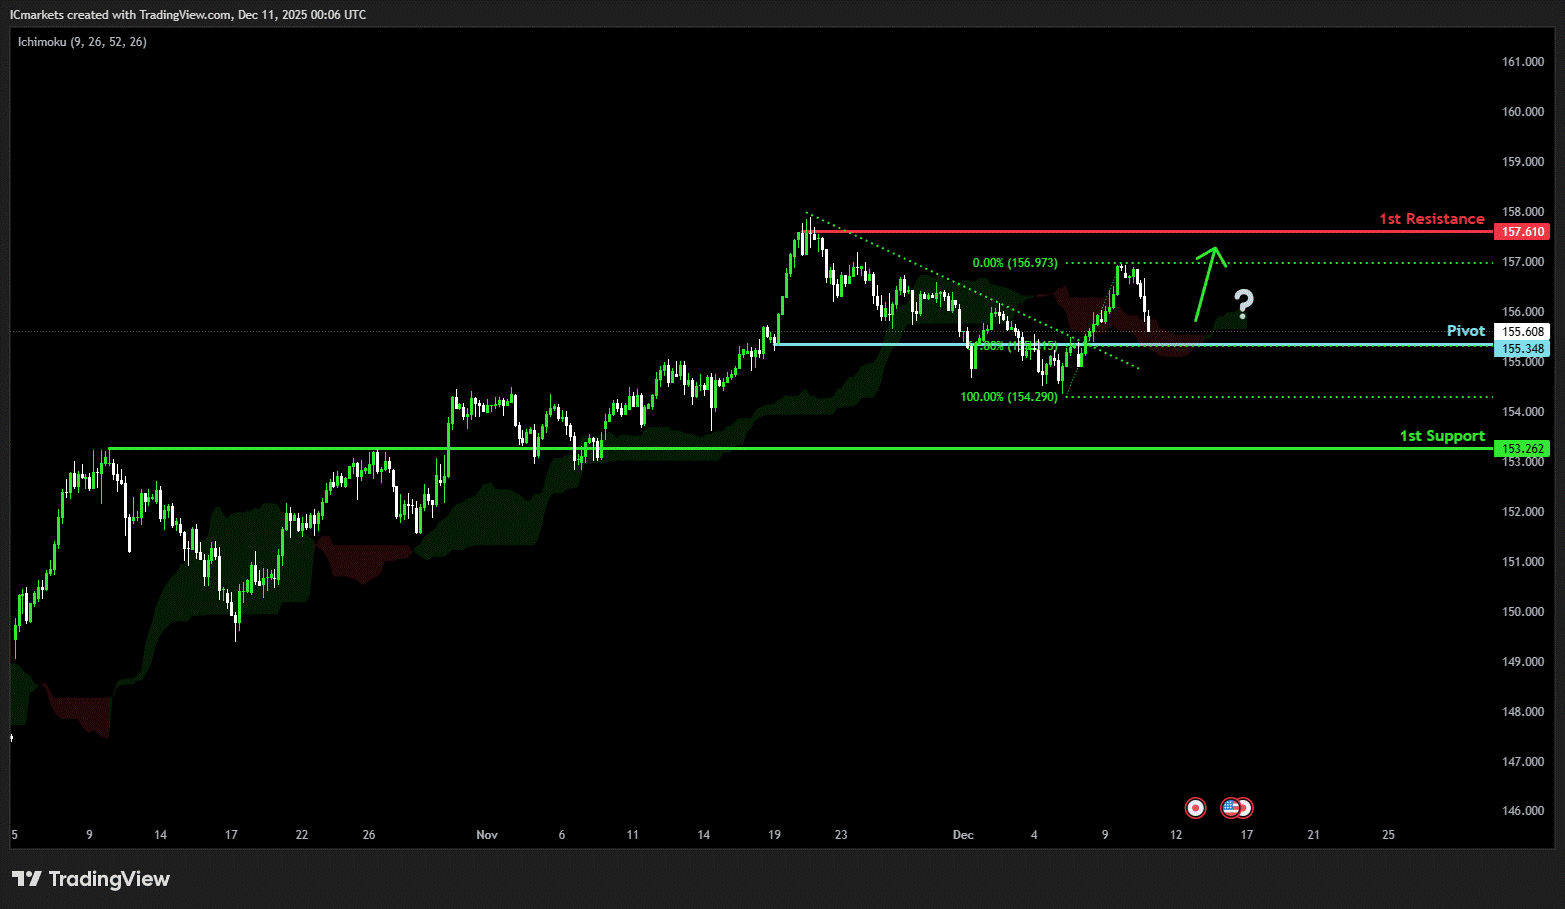The image size is (1565, 909).
Task: Click the "Dec" label on time axis
Action: pyautogui.click(x=963, y=835)
